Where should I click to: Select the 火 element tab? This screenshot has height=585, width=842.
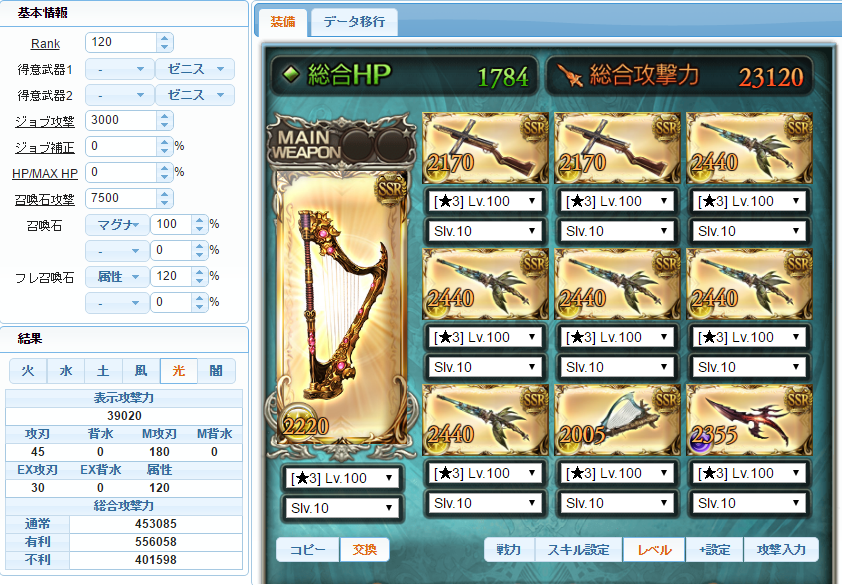pos(28,371)
